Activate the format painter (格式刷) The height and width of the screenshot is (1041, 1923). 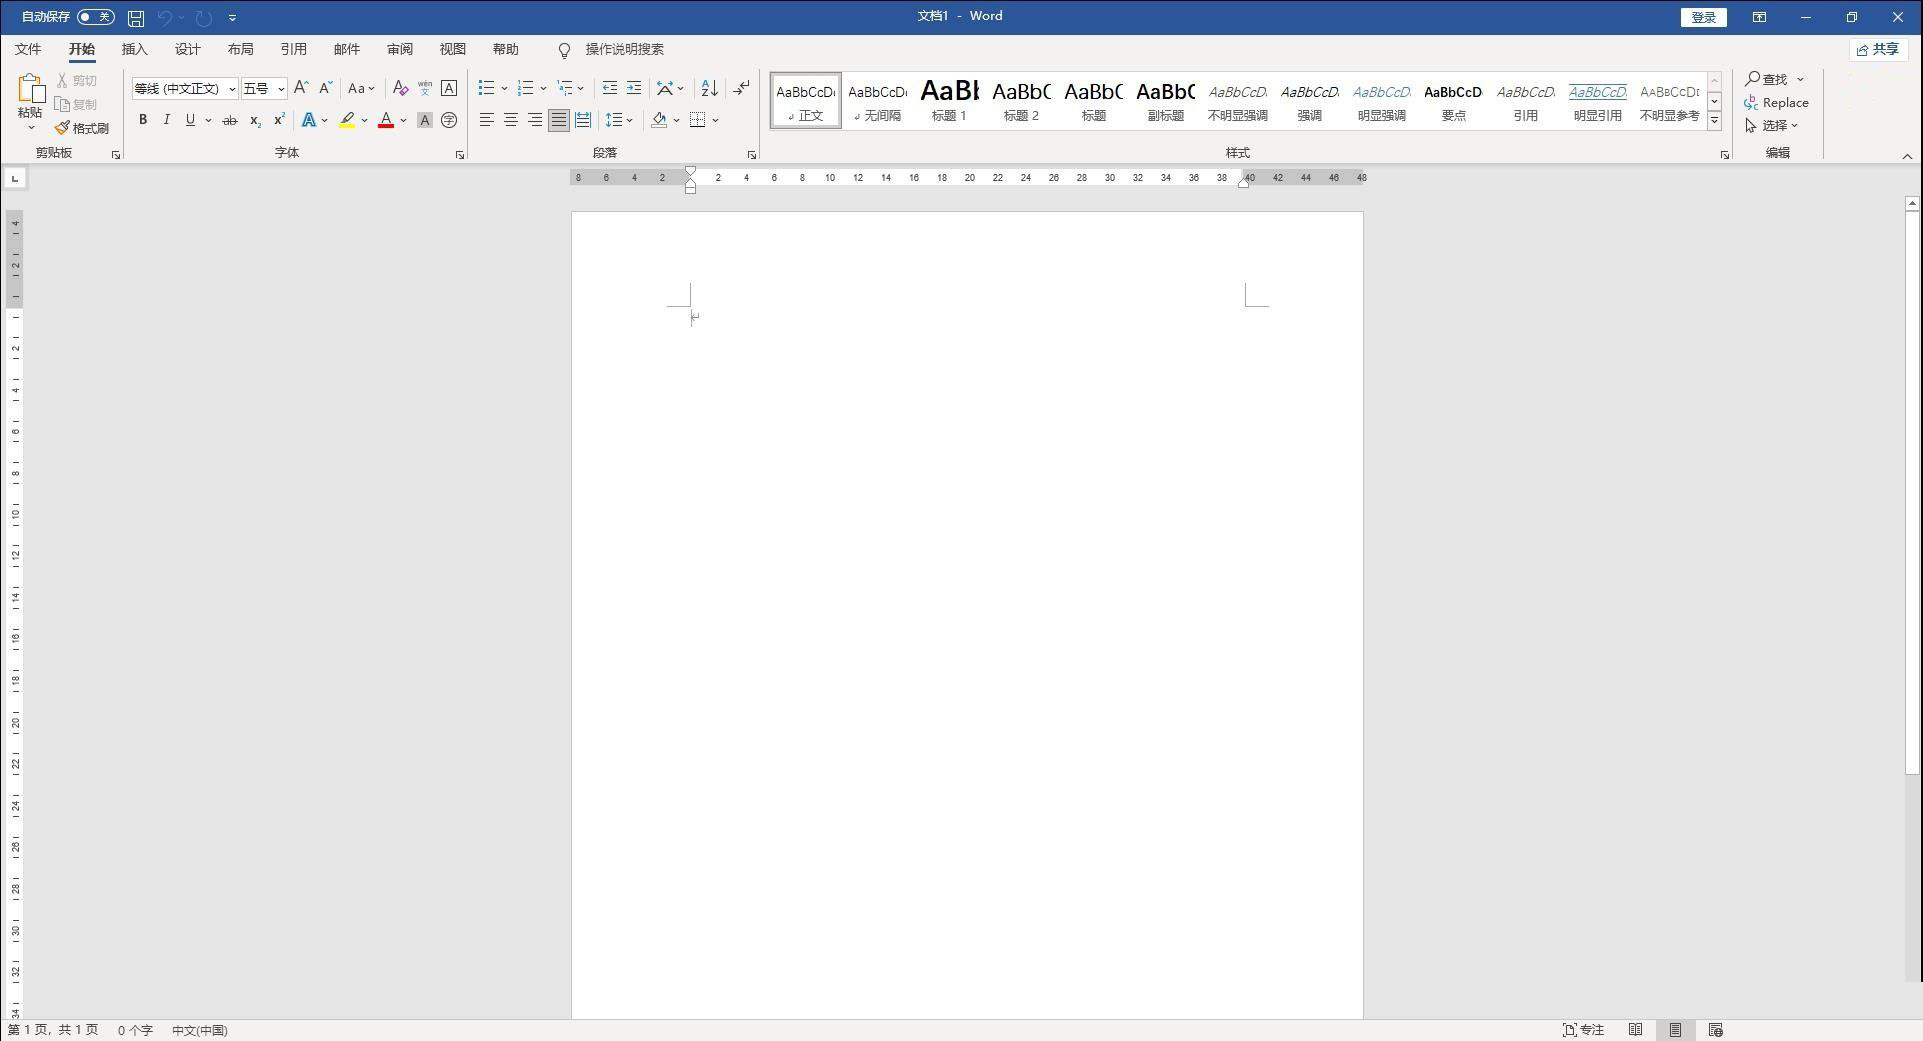pyautogui.click(x=84, y=128)
